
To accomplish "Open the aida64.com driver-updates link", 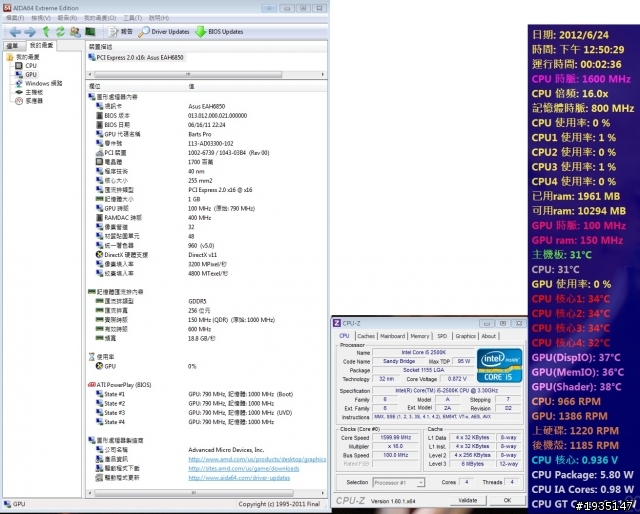I will coord(239,478).
